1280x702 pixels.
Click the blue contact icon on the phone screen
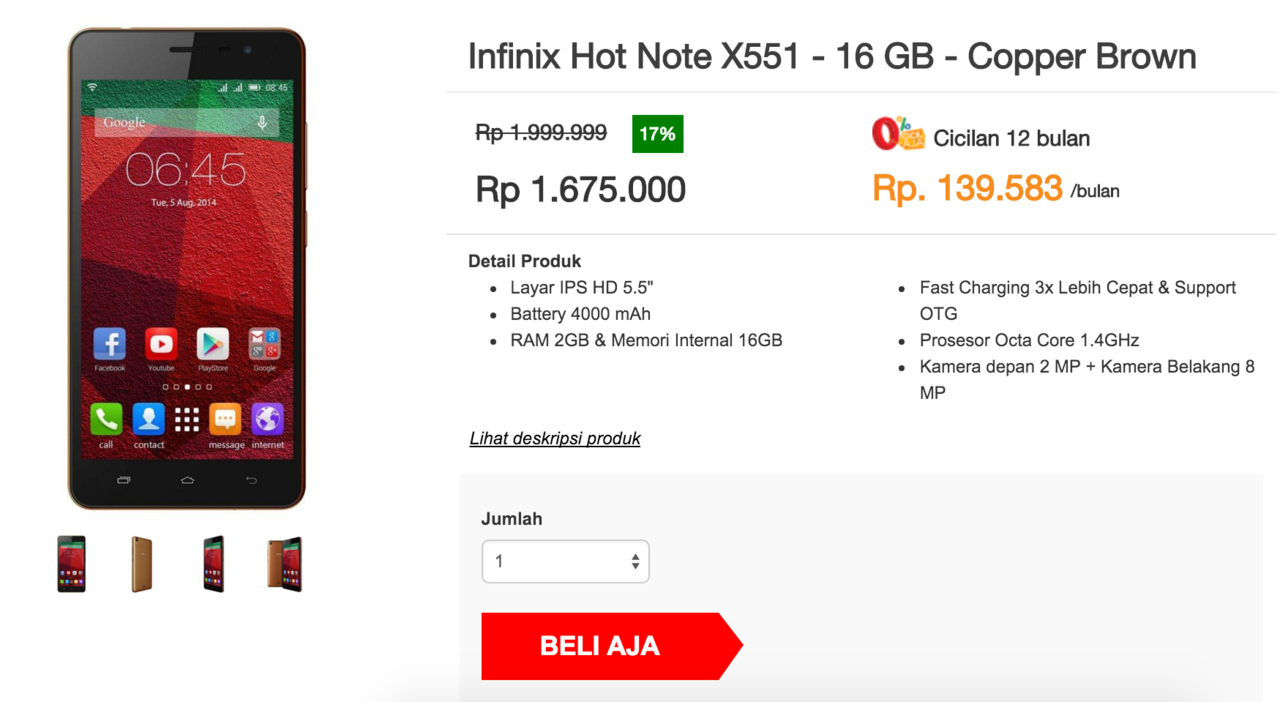point(148,419)
